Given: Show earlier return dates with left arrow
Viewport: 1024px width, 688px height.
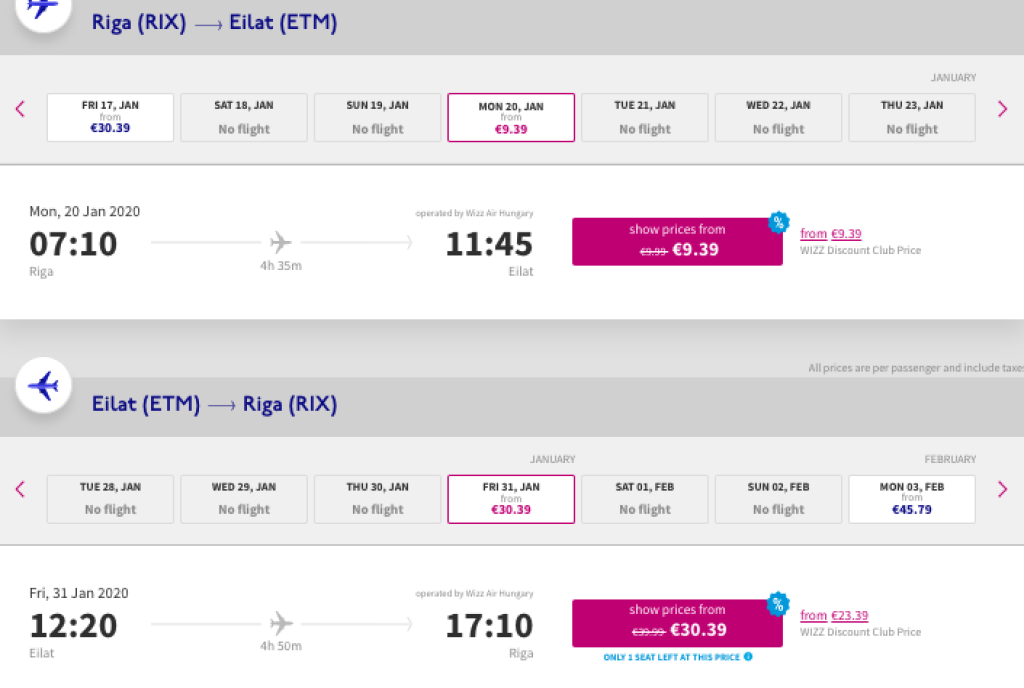Looking at the screenshot, I should pyautogui.click(x=20, y=489).
